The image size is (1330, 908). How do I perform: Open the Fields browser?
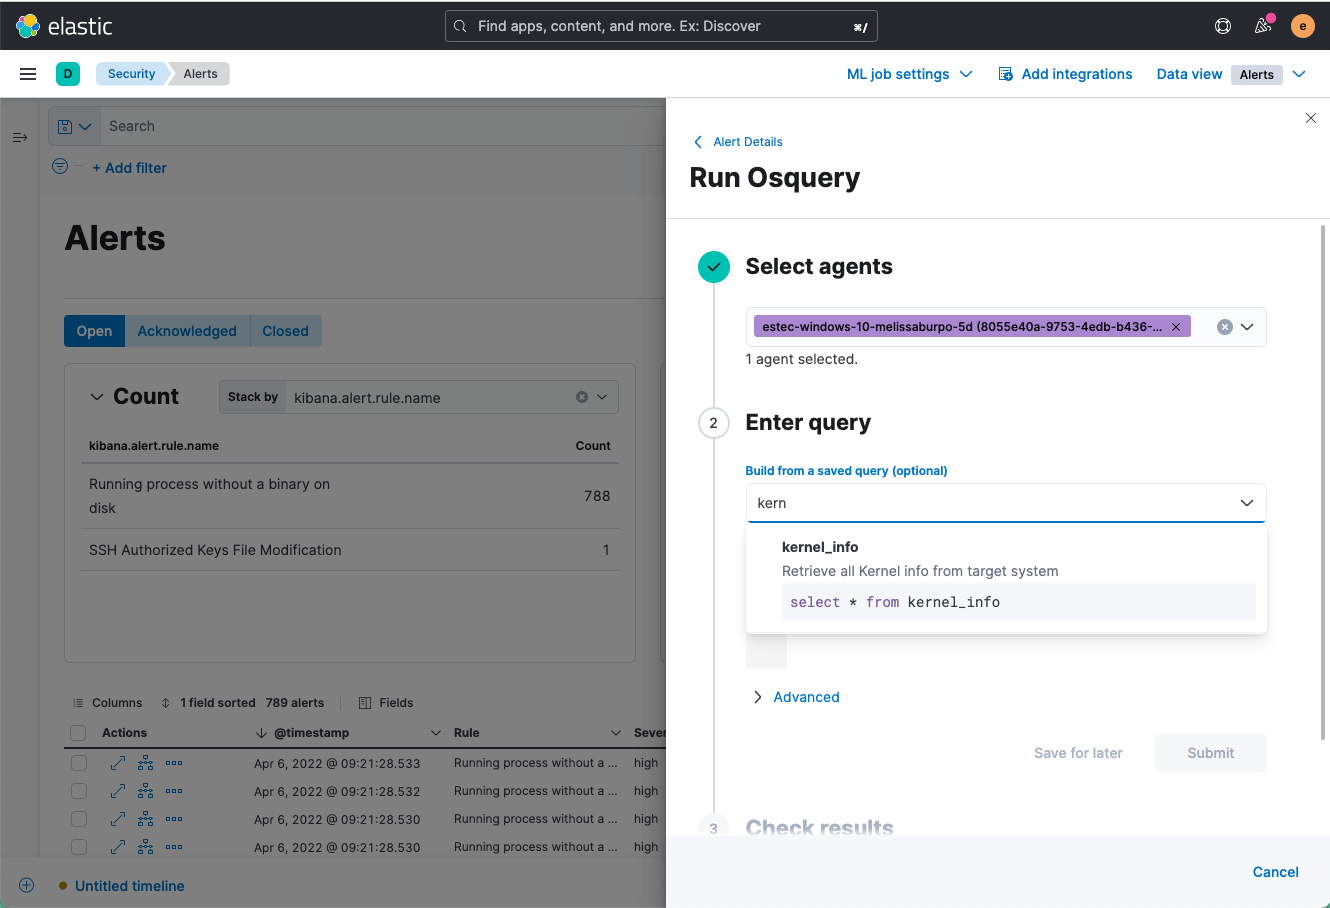[x=386, y=703]
